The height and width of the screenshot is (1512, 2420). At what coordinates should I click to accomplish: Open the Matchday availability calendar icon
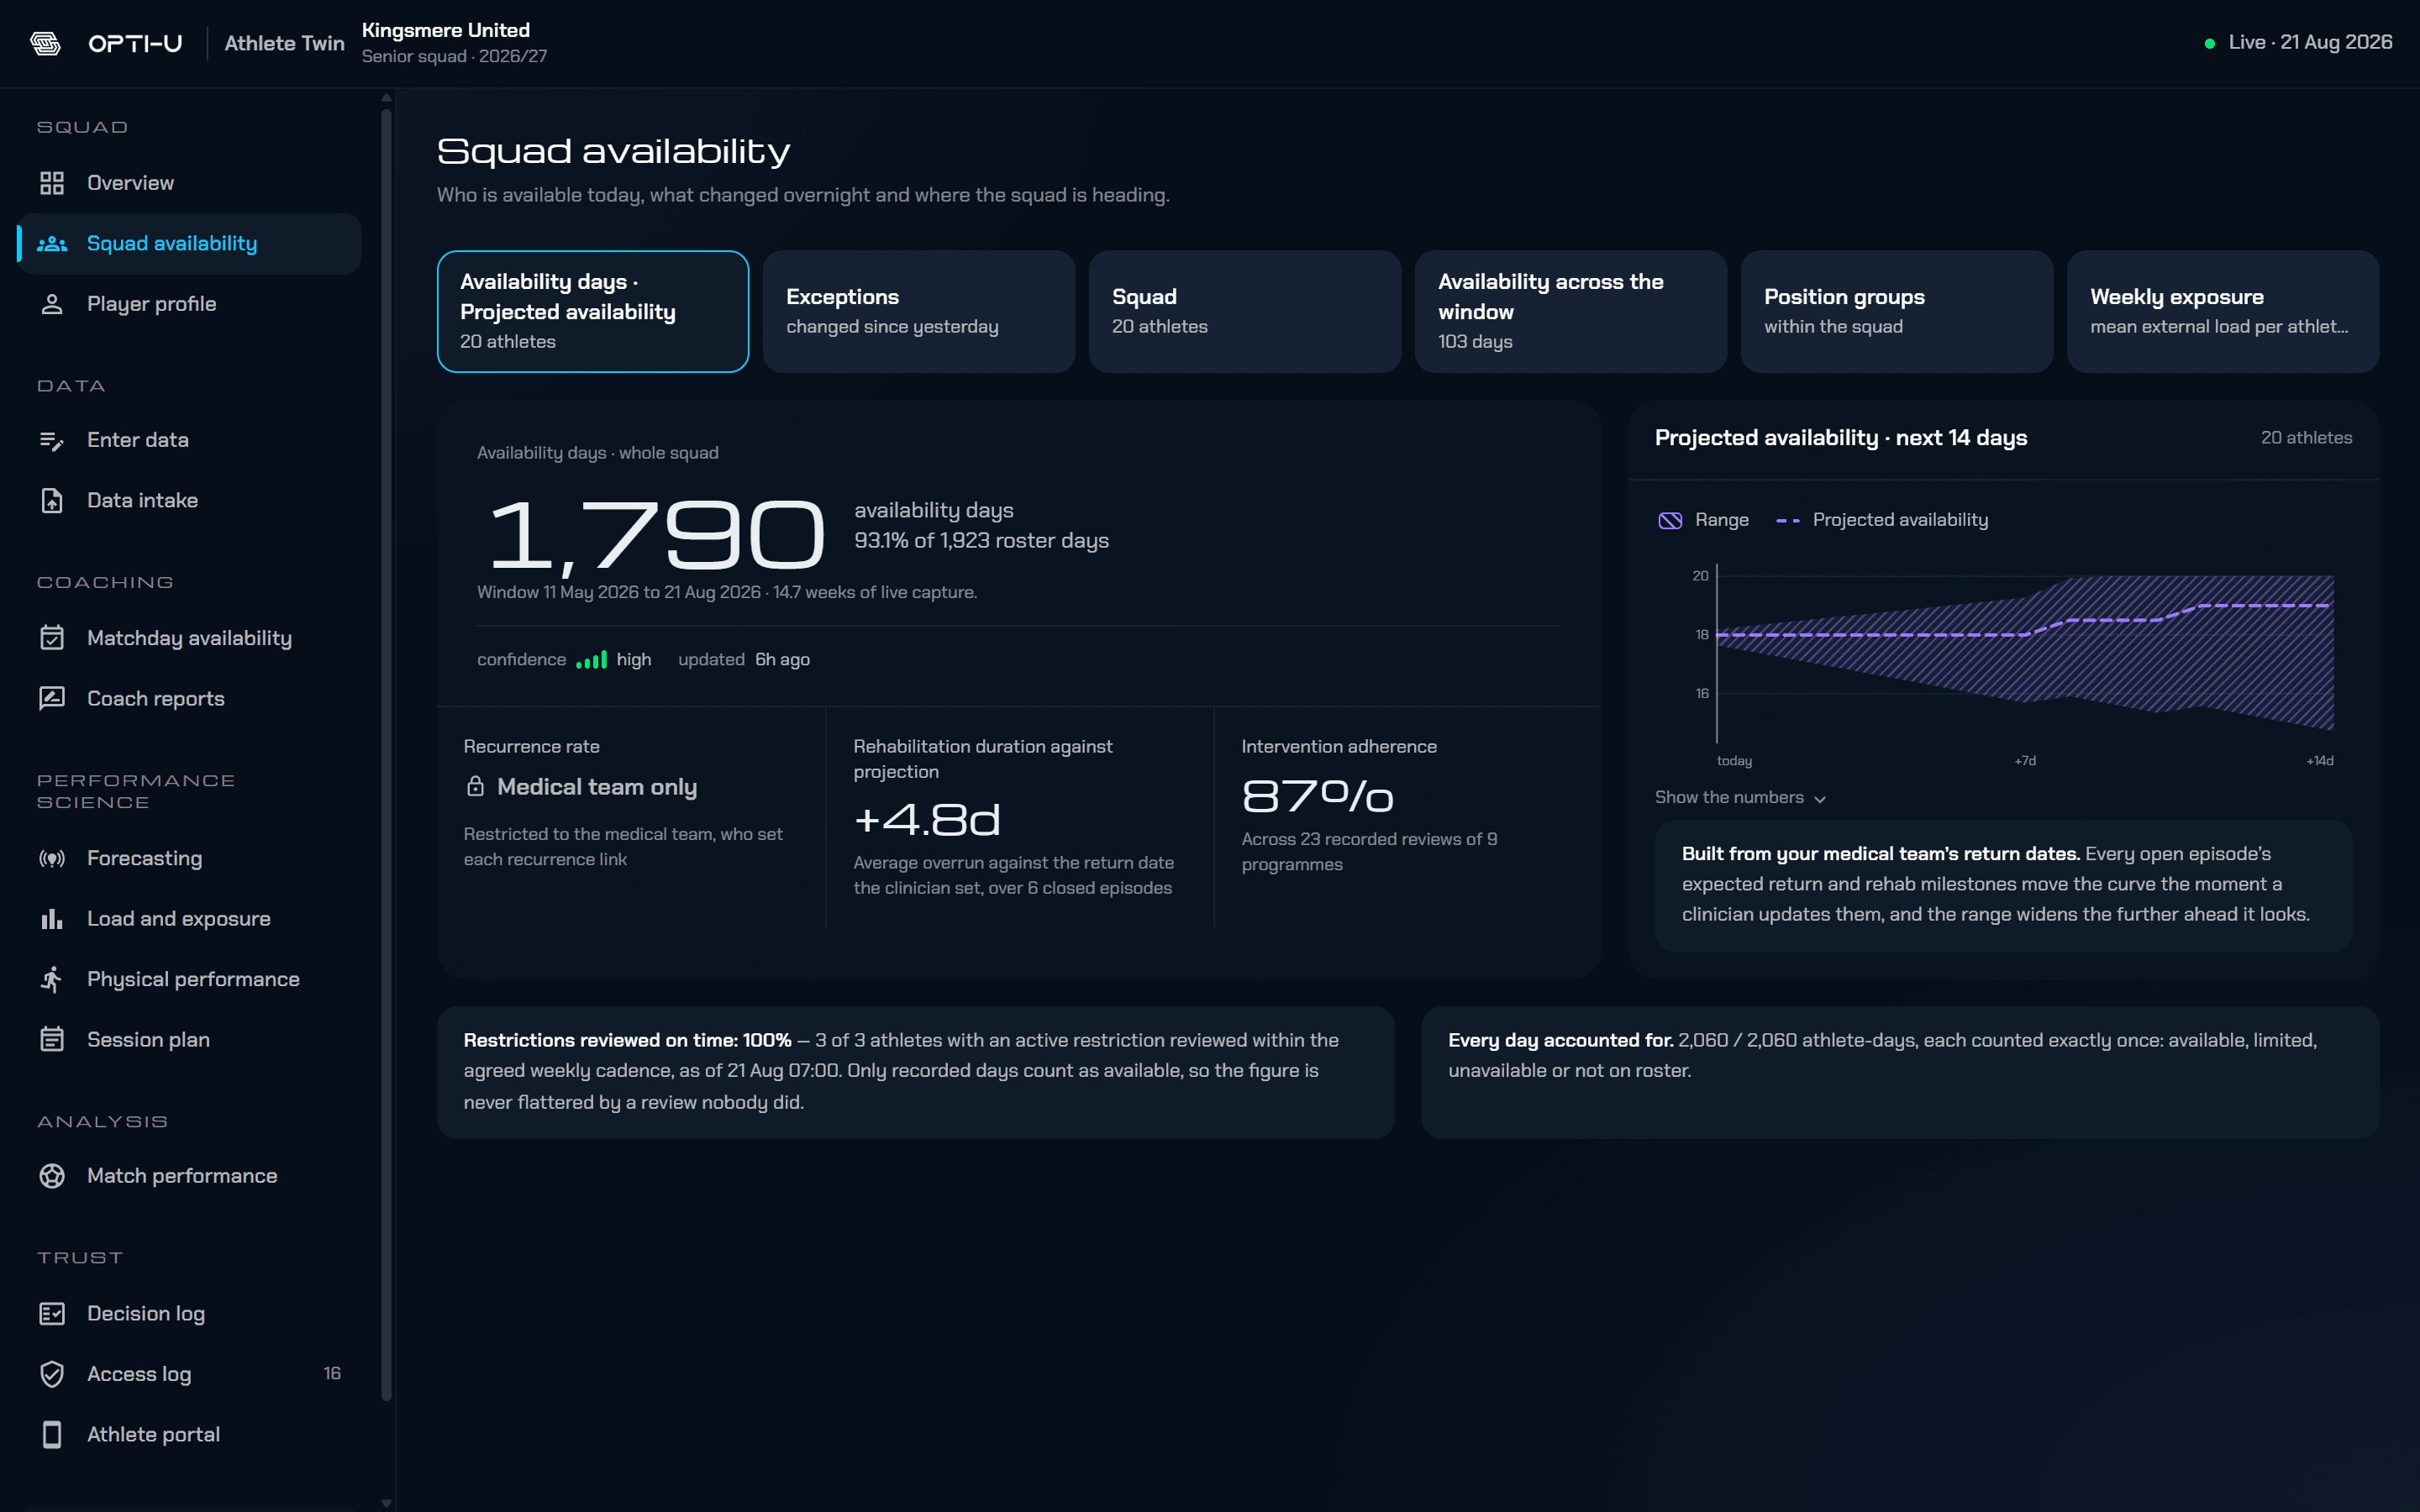coord(52,638)
